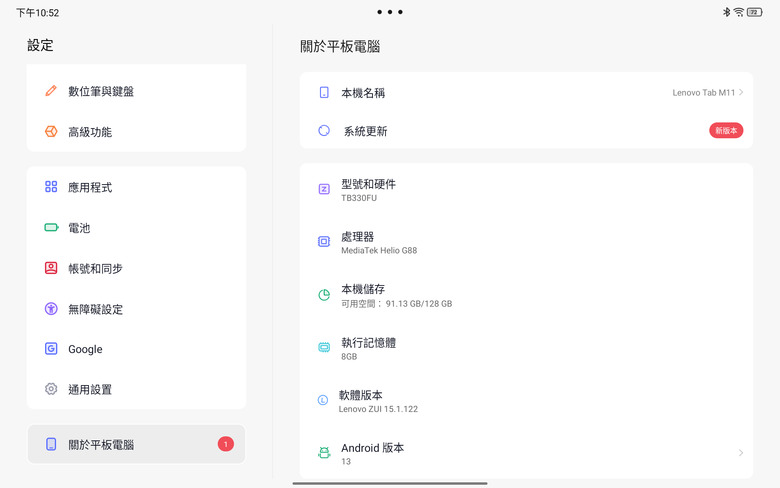780x488 pixels.
Task: Tap the 執行記憶體 heading
Action: pos(369,343)
